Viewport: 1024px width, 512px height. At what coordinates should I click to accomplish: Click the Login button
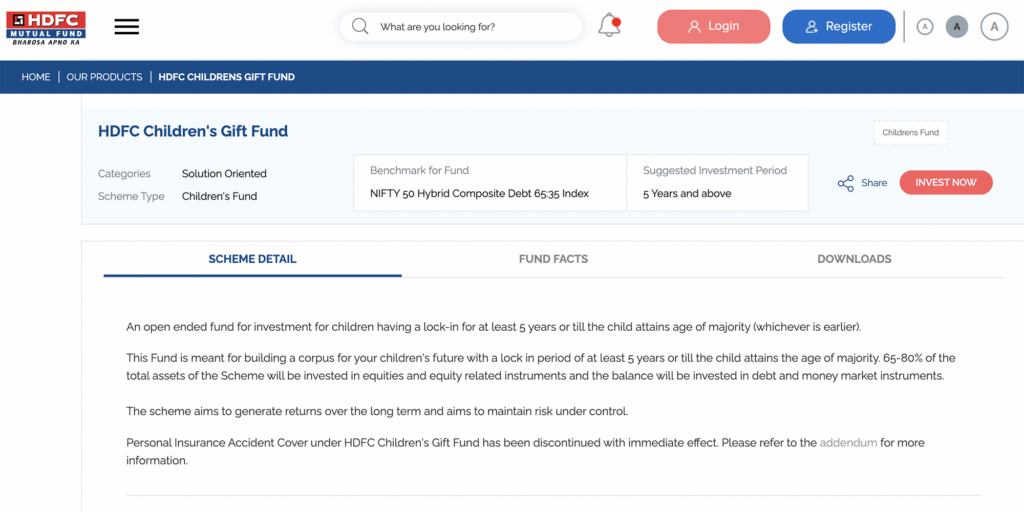coord(714,27)
